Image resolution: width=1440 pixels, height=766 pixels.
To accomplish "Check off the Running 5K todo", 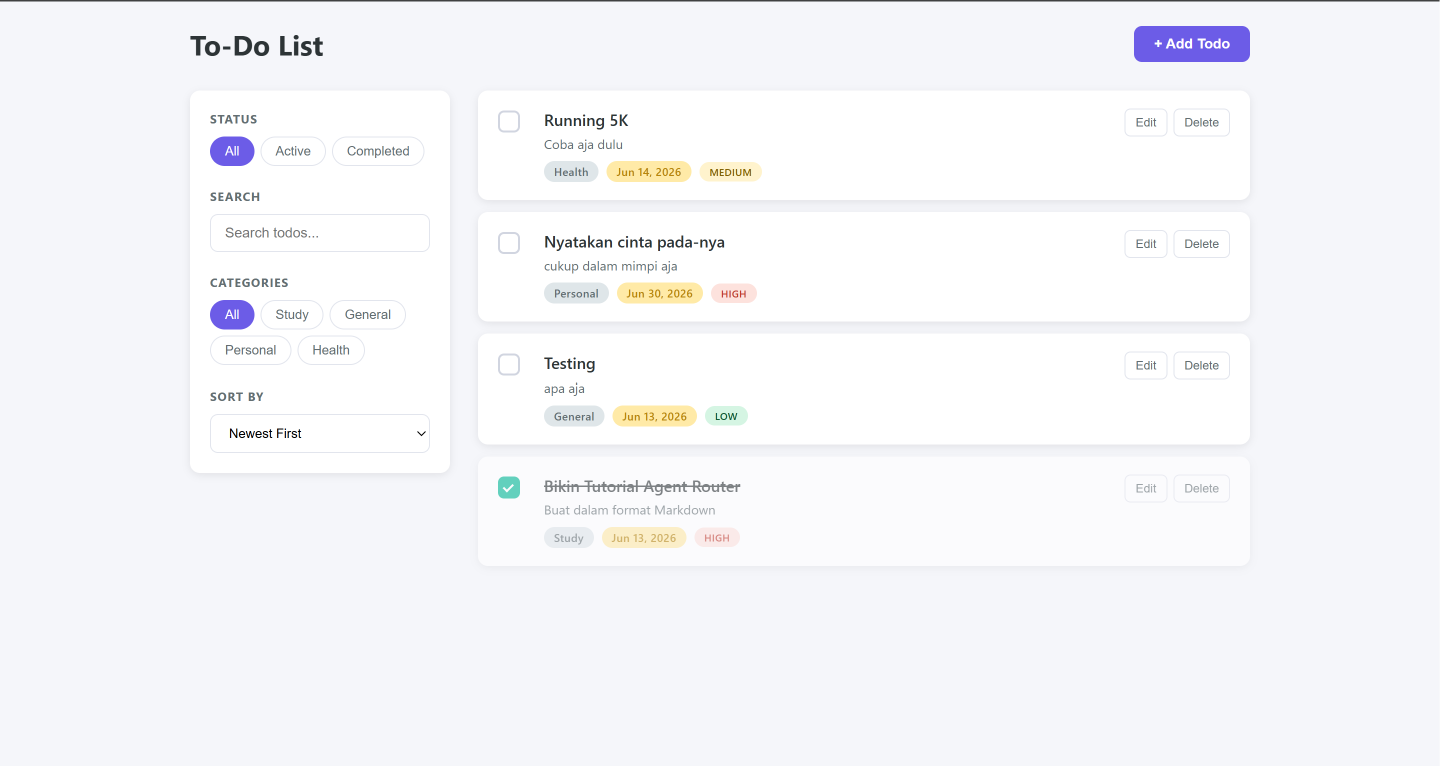I will point(509,122).
